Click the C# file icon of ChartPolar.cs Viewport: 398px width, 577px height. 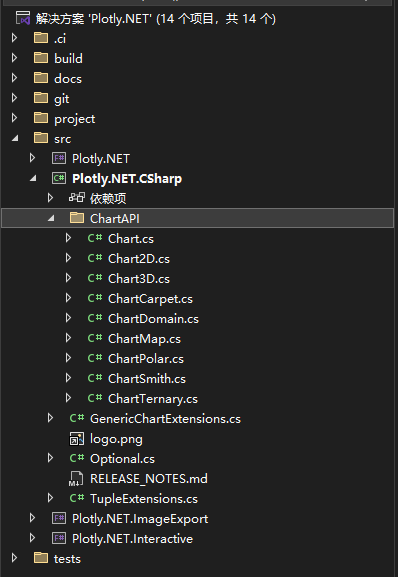point(95,358)
